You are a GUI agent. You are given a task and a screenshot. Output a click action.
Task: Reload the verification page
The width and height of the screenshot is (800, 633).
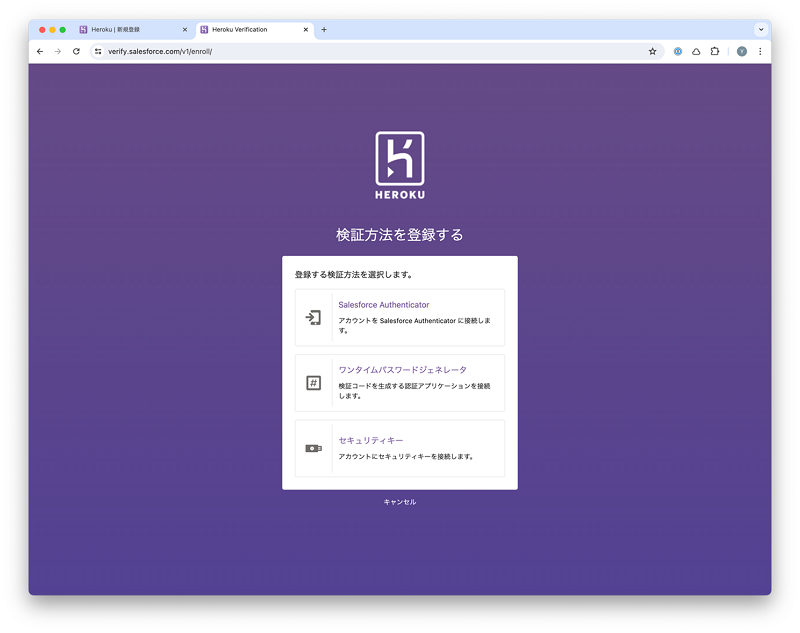pos(76,51)
